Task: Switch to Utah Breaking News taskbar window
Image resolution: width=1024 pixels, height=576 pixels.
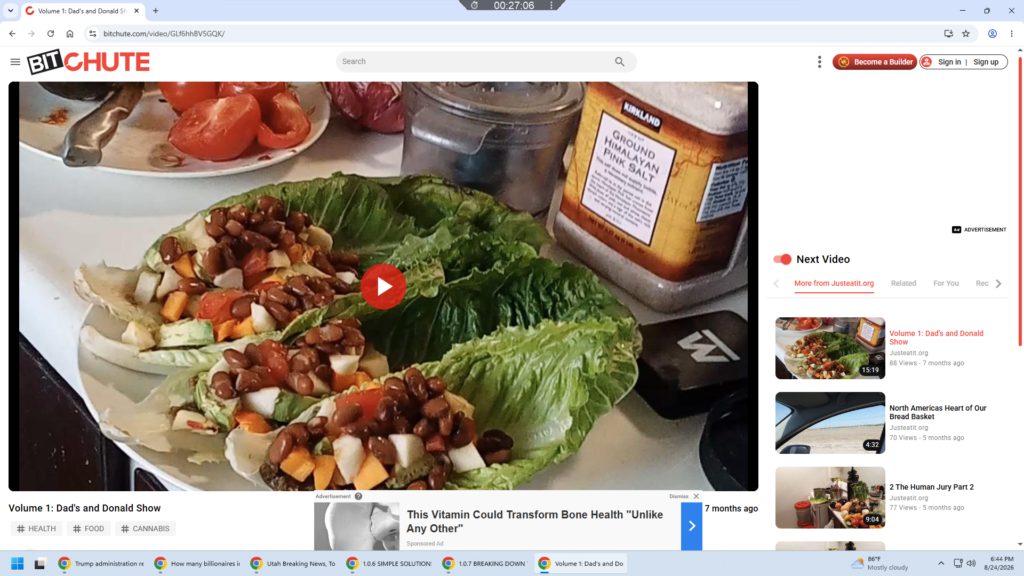Action: [293, 563]
